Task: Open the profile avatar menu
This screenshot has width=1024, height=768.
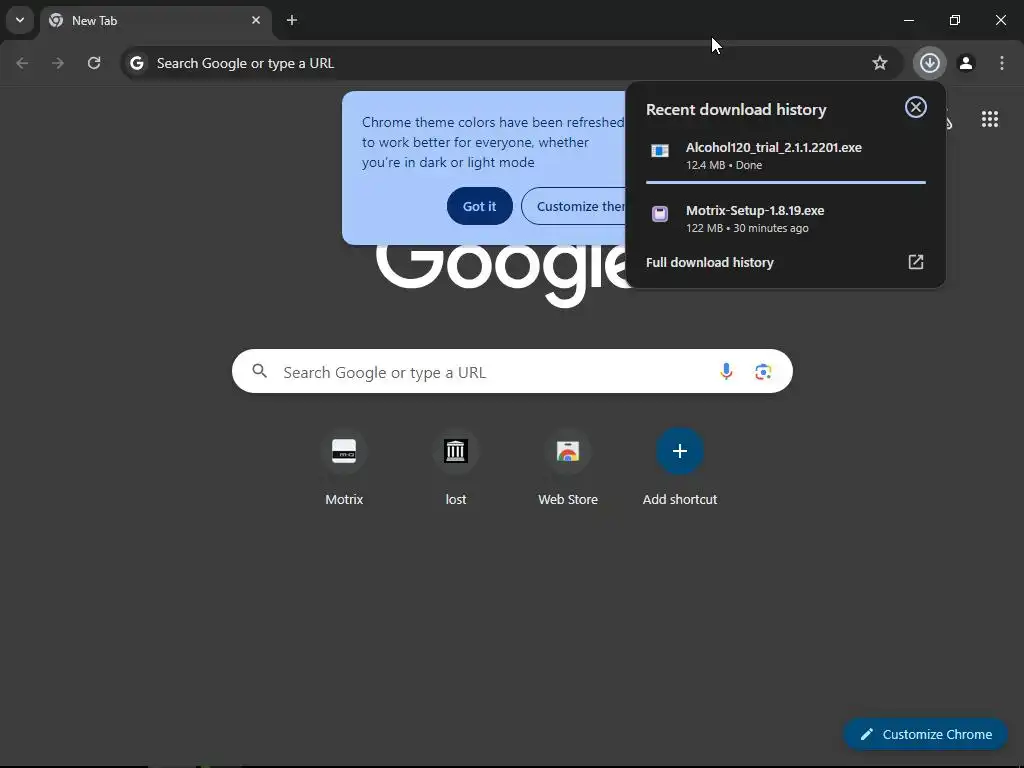Action: click(x=966, y=63)
